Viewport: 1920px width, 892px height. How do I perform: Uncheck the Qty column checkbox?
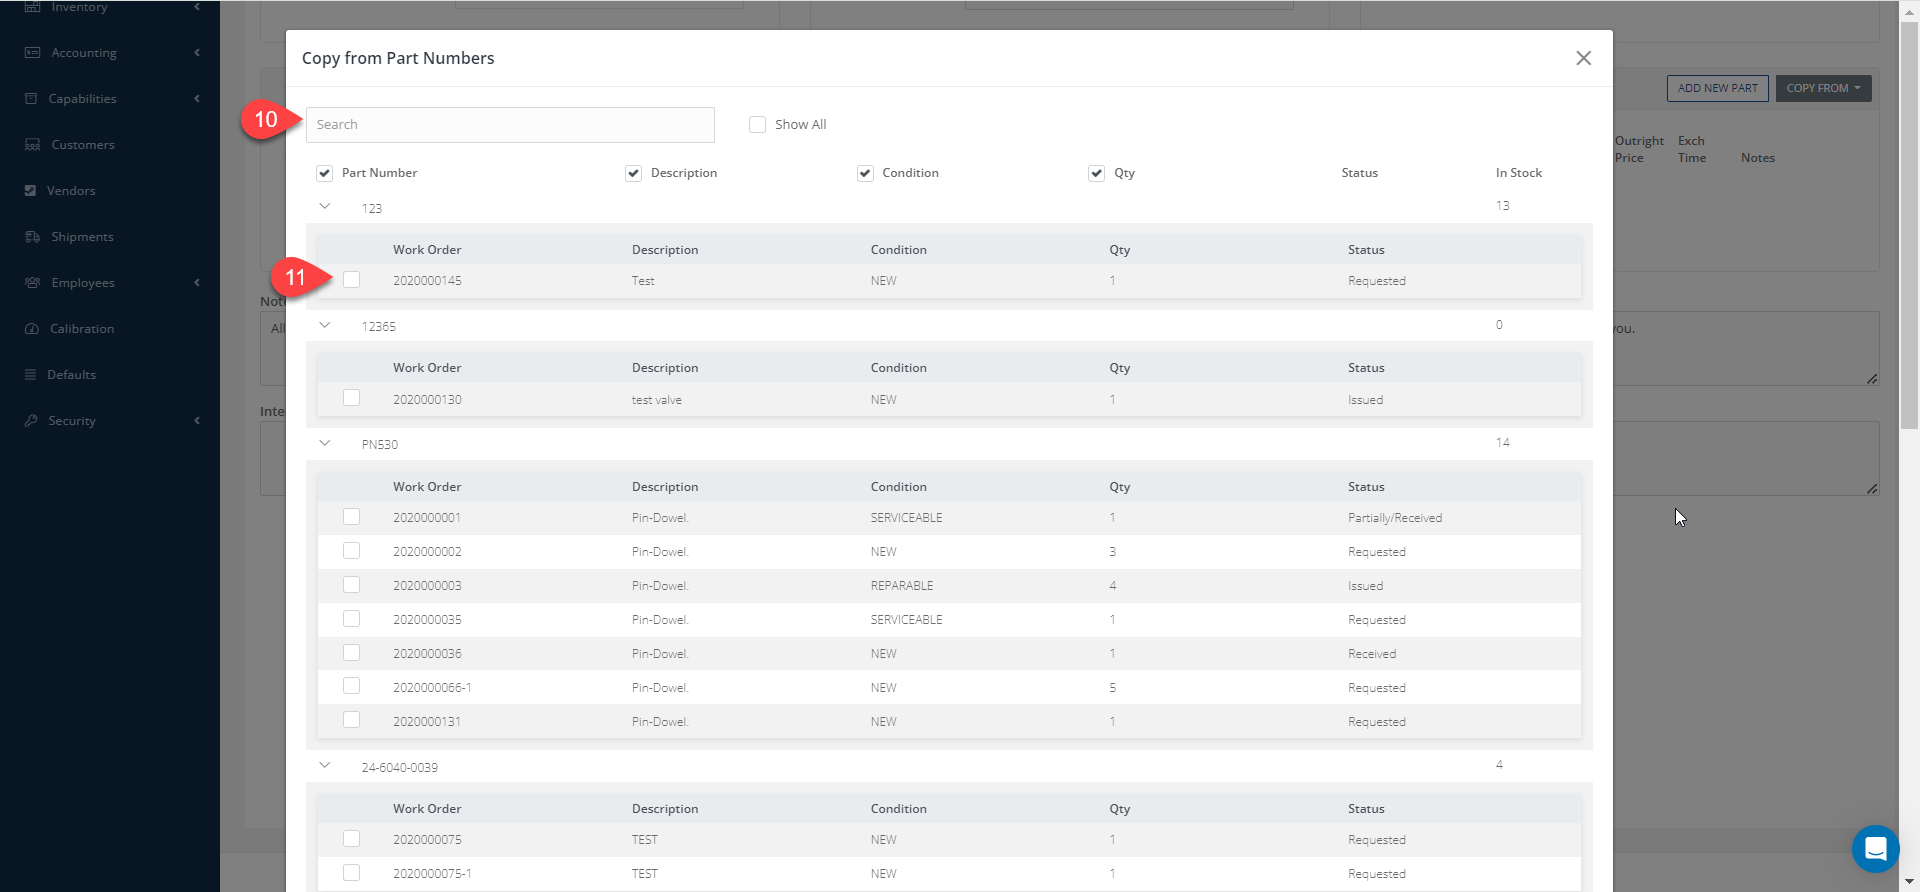point(1096,173)
